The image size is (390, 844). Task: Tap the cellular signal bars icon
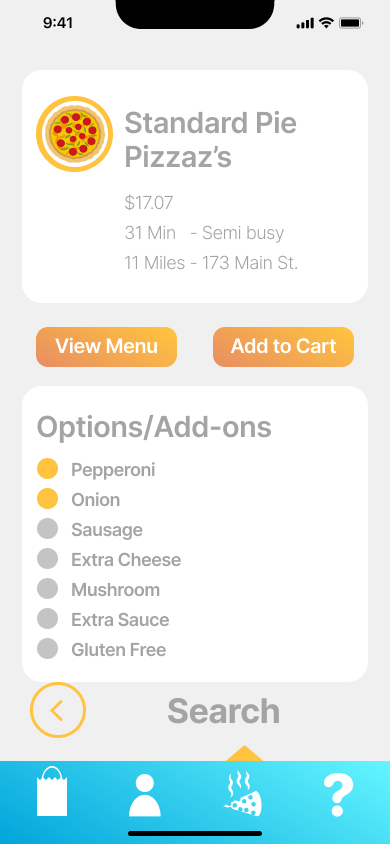(305, 24)
